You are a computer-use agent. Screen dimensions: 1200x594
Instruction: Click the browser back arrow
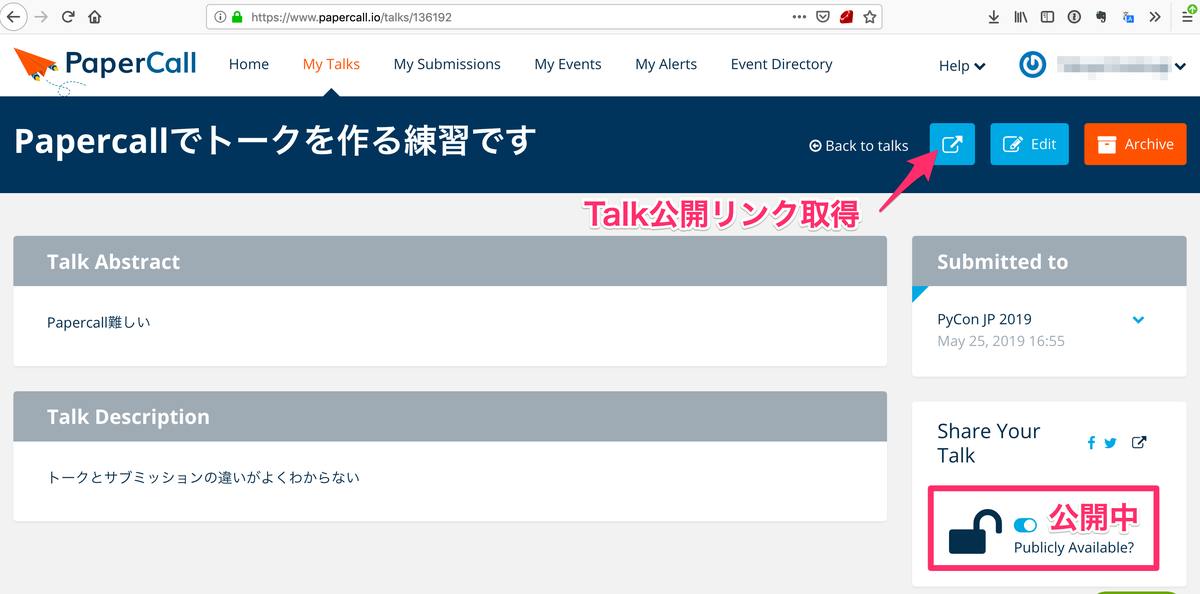(14, 17)
